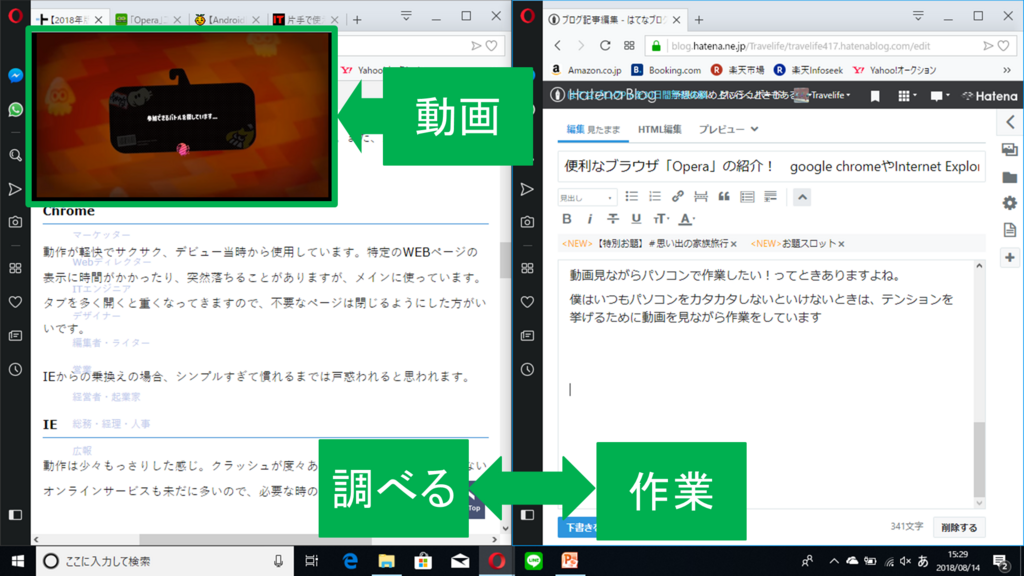Expand bookmarks bar overflow chevron
This screenshot has width=1024, height=576.
(1007, 70)
